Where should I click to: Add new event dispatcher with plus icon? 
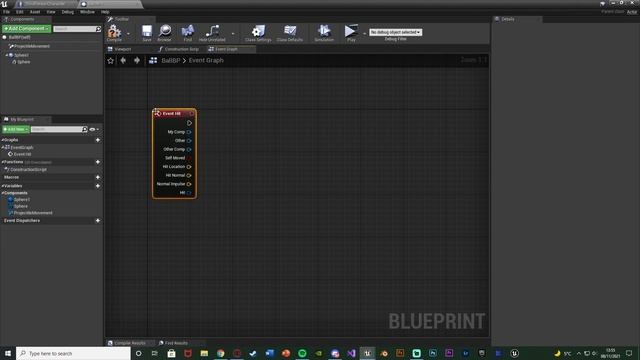[98, 220]
